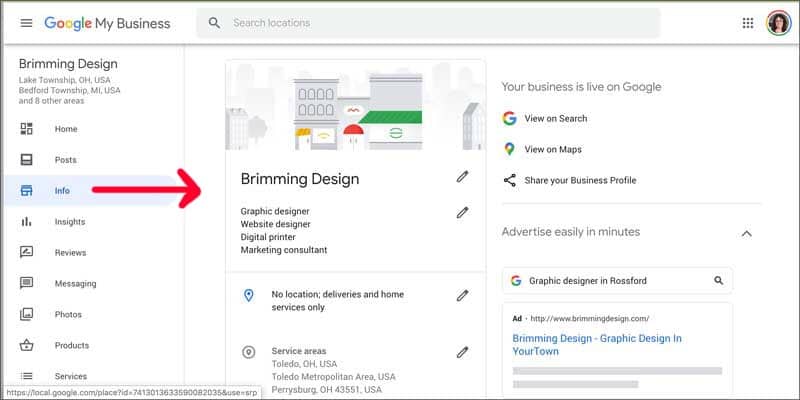
Task: Click 'Perrysburg, OH 43551, USA' entry
Action: [327, 390]
